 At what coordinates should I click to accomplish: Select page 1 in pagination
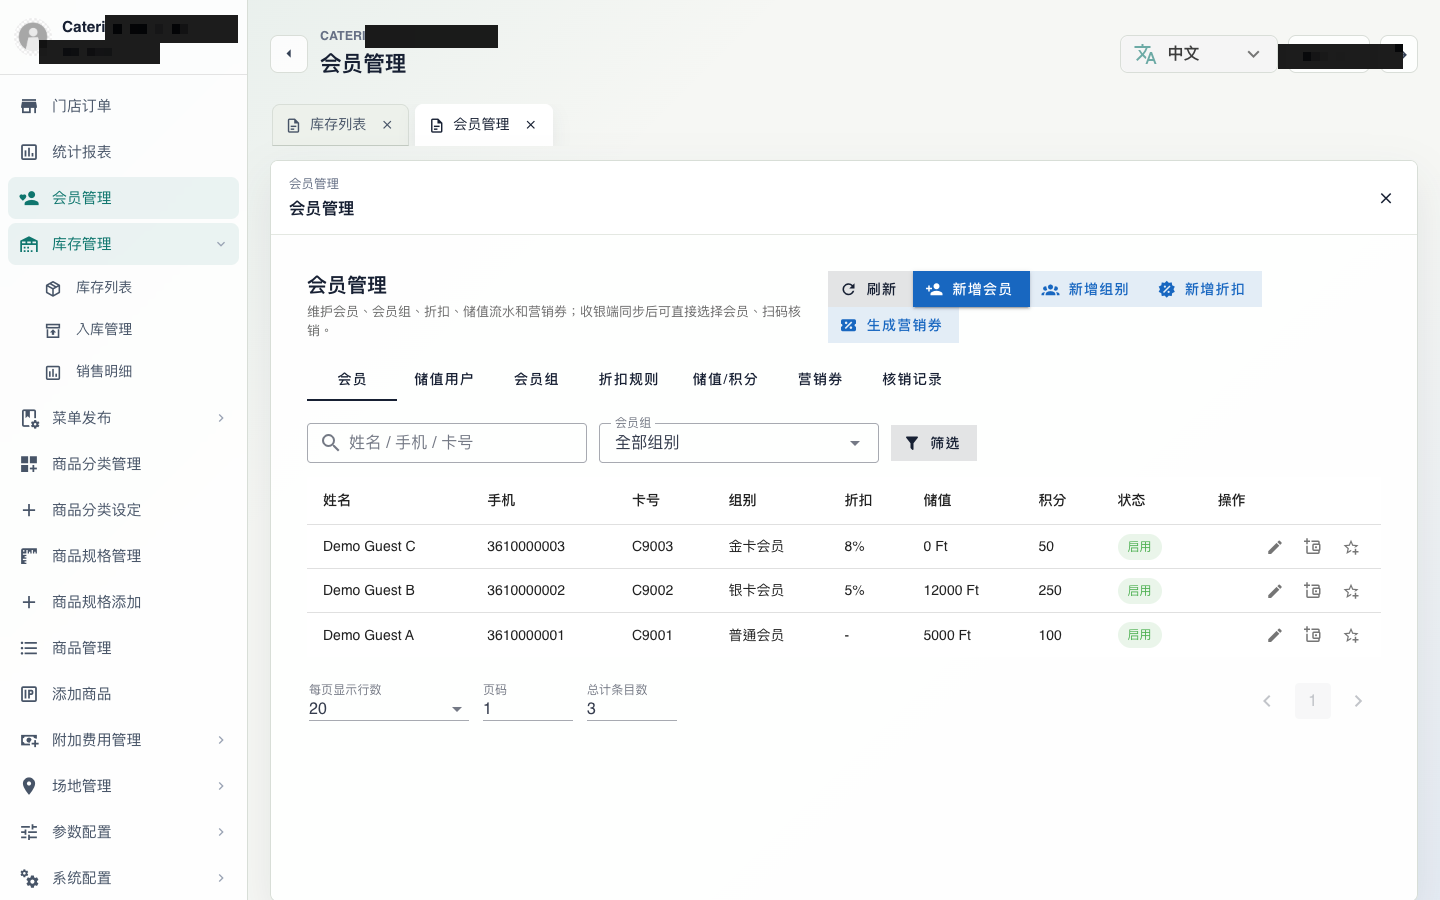coord(1313,701)
